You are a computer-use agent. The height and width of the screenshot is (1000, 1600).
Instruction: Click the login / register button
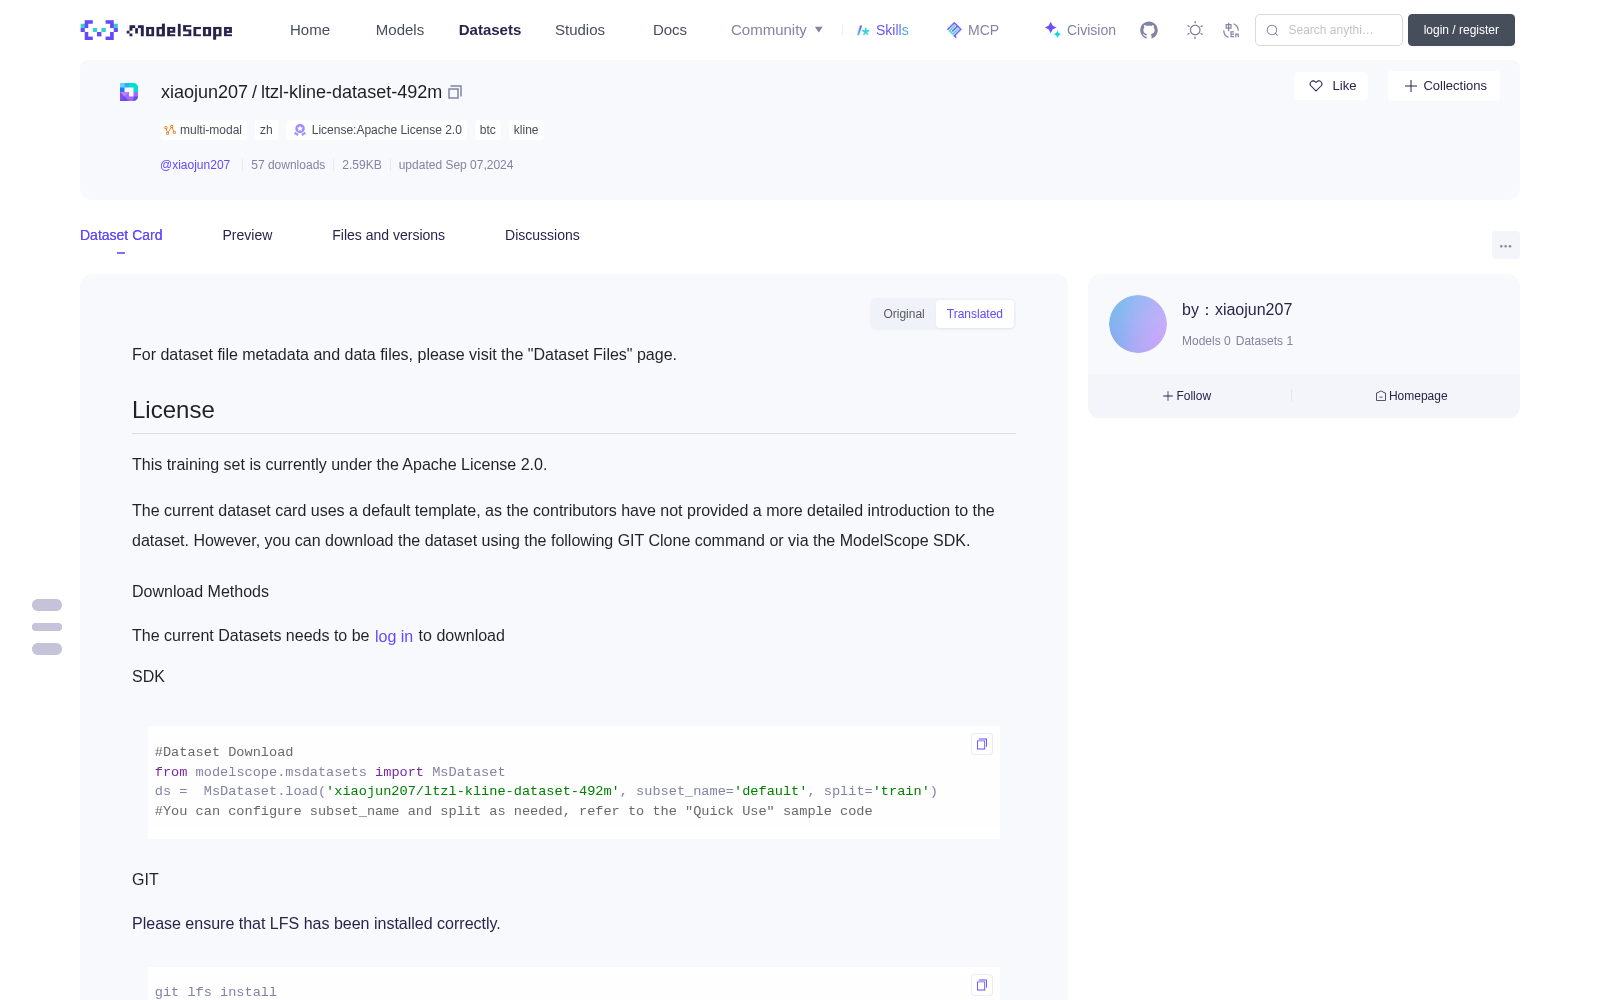1461,30
